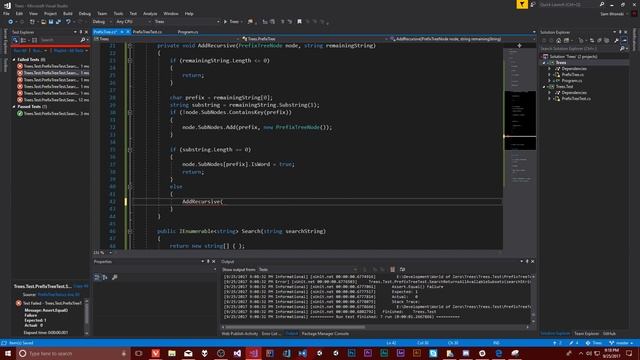640x360 pixels.
Task: Click the Trees repository indicator in status bar
Action: [x=594, y=343]
